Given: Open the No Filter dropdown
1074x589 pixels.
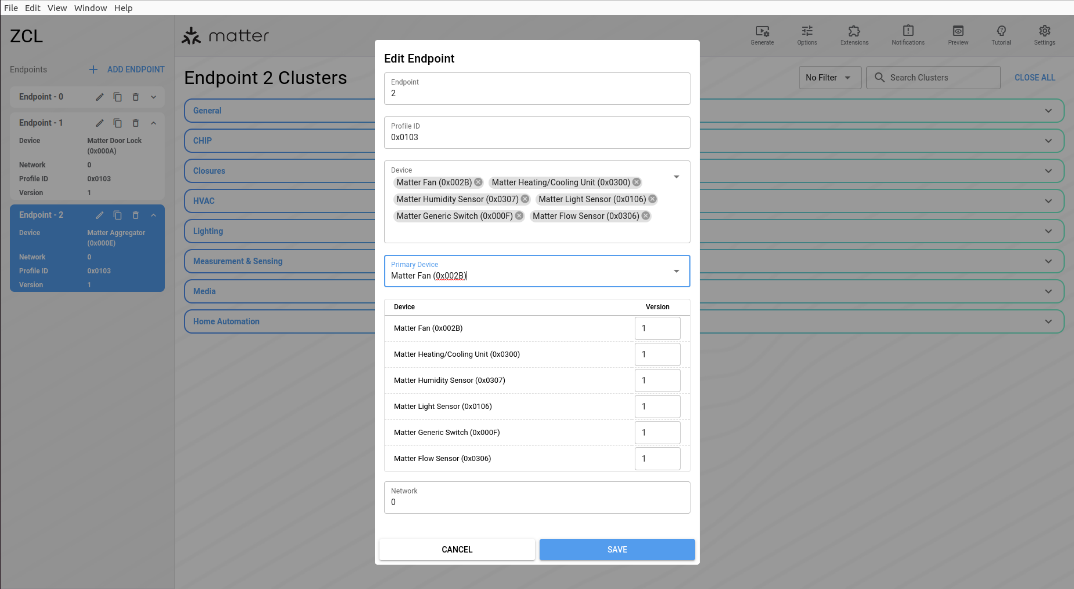Looking at the screenshot, I should 829,77.
